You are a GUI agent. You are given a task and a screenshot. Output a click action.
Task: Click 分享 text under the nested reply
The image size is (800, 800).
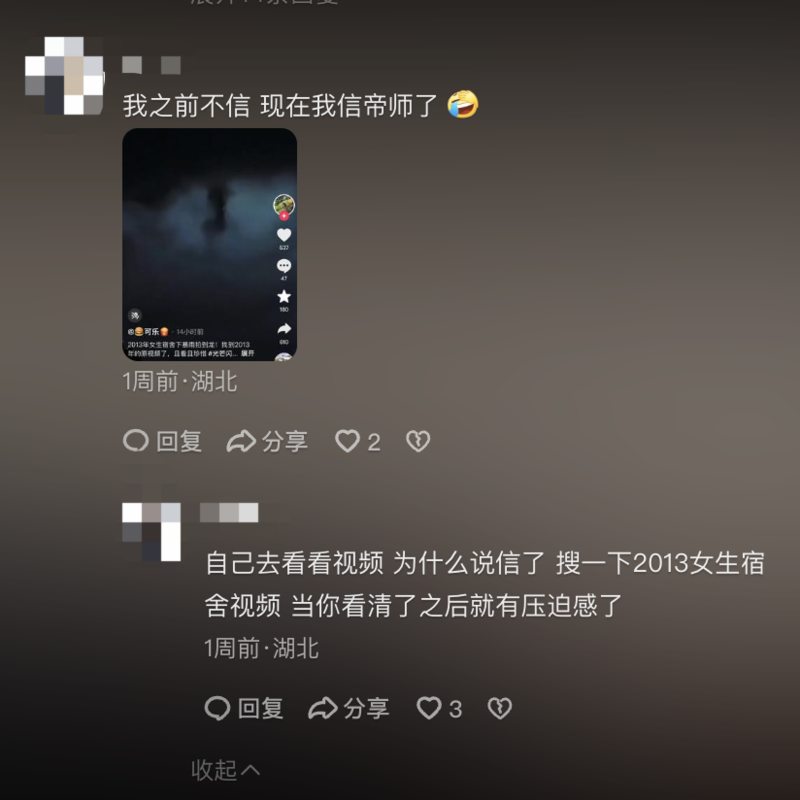tap(366, 709)
